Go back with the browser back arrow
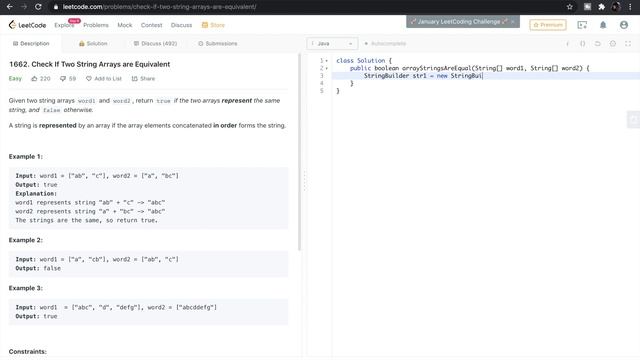This screenshot has width=640, height=360. 9,7
